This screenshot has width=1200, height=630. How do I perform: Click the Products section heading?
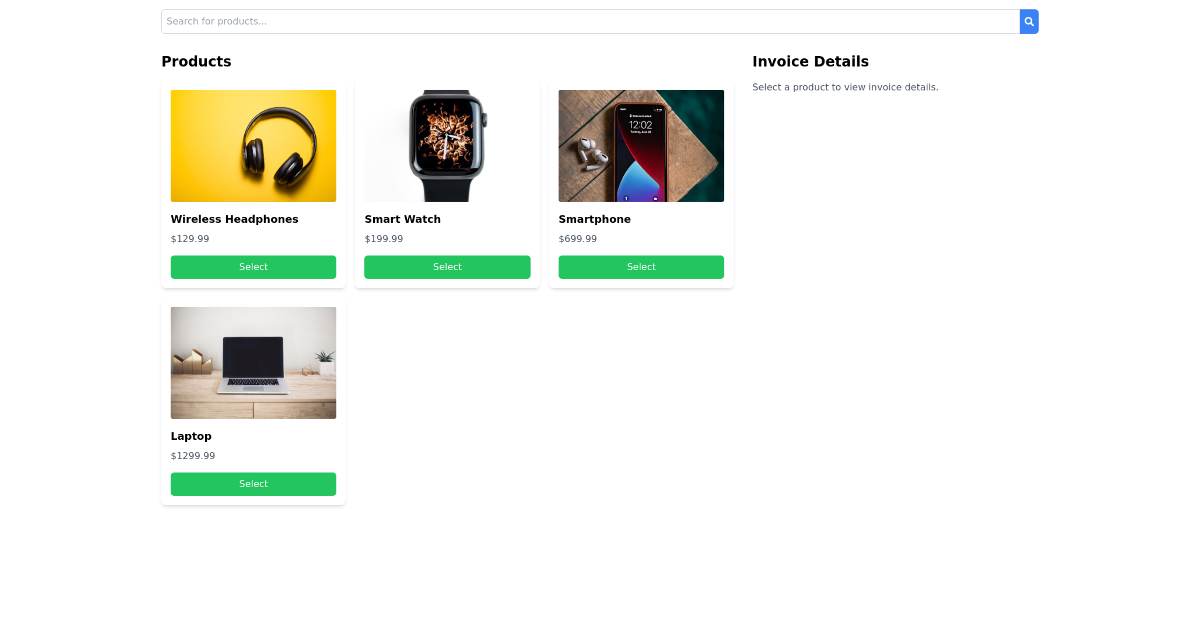click(x=196, y=61)
